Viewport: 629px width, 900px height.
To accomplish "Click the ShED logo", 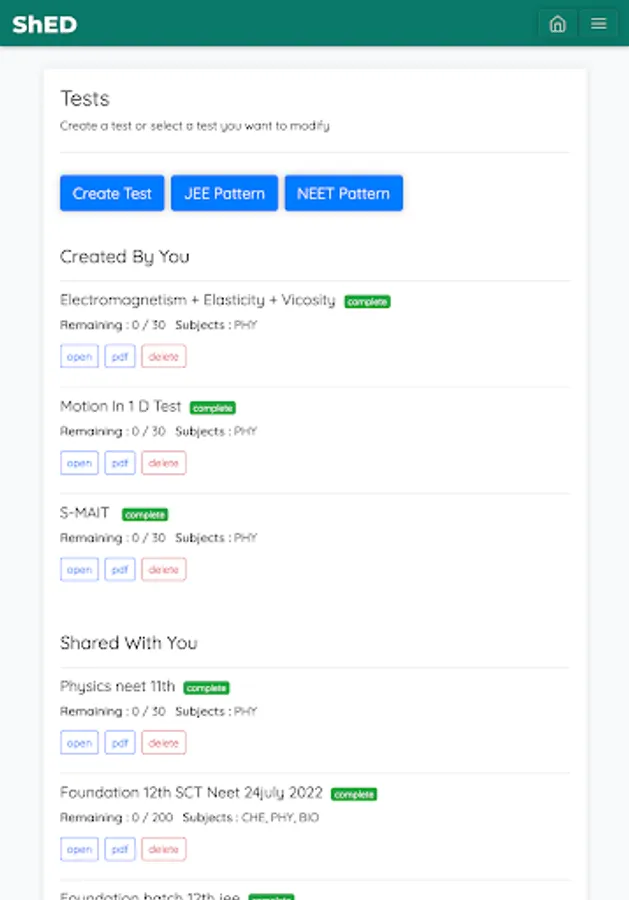I will (44, 24).
